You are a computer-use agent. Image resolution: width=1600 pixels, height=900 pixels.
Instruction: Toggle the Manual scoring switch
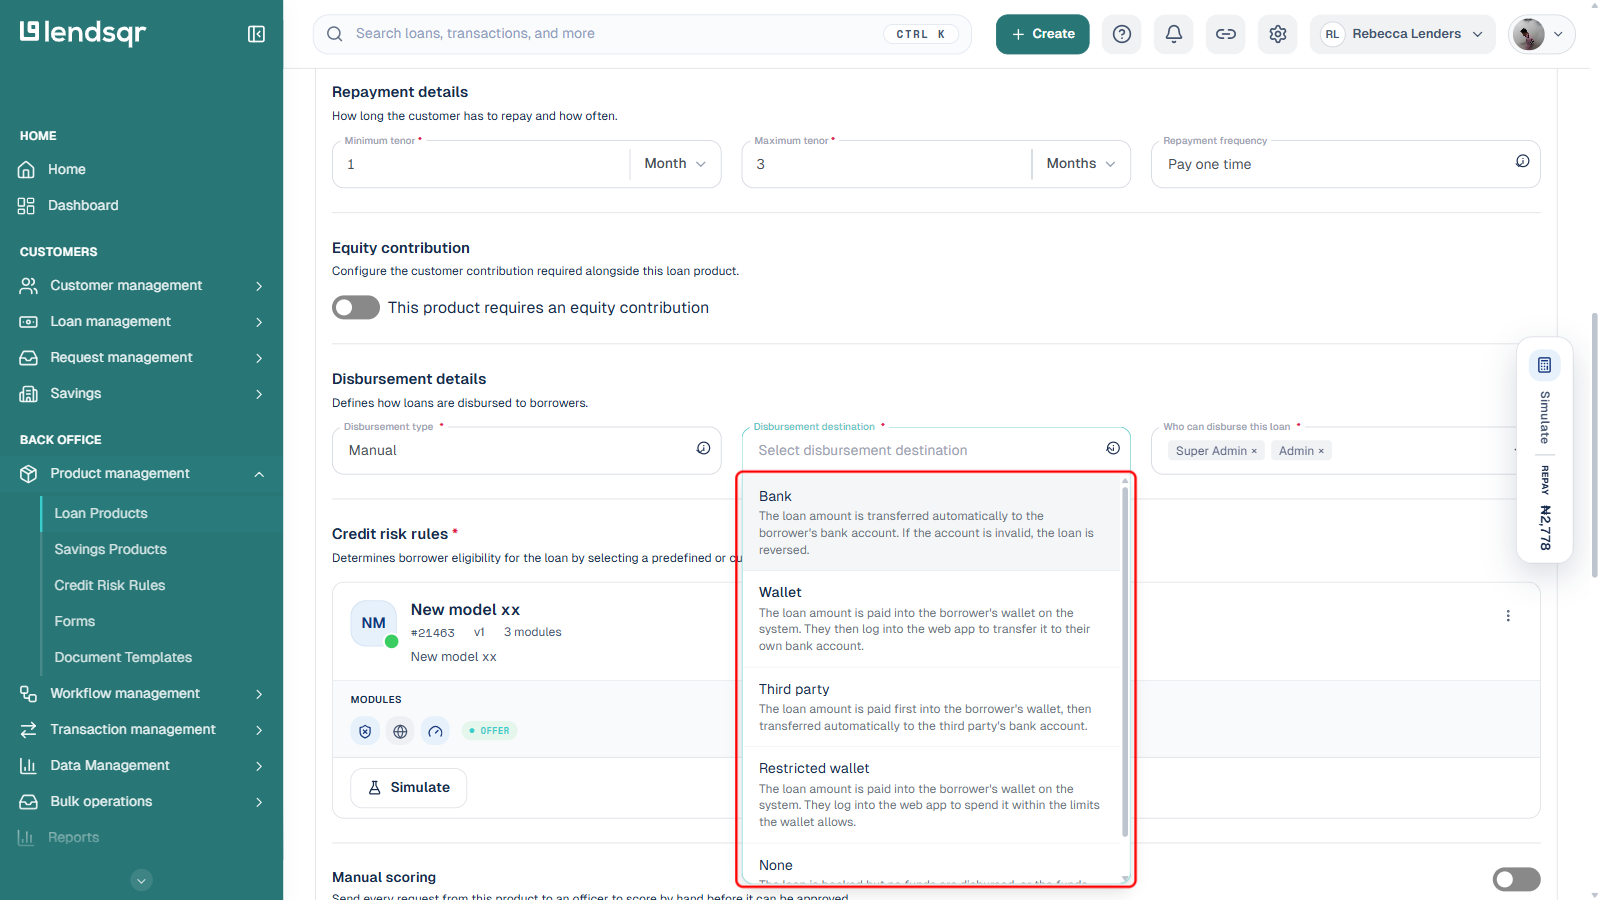[1516, 879]
